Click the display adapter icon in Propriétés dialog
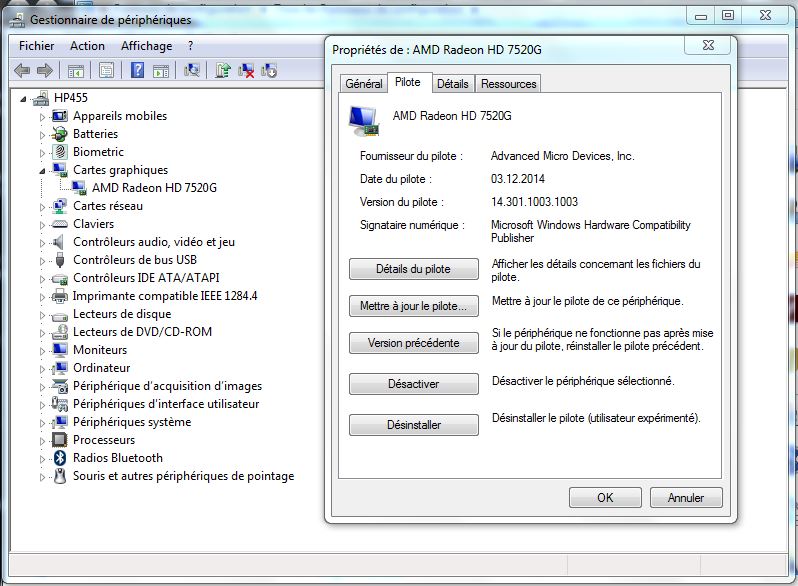The width and height of the screenshot is (798, 586). click(364, 122)
